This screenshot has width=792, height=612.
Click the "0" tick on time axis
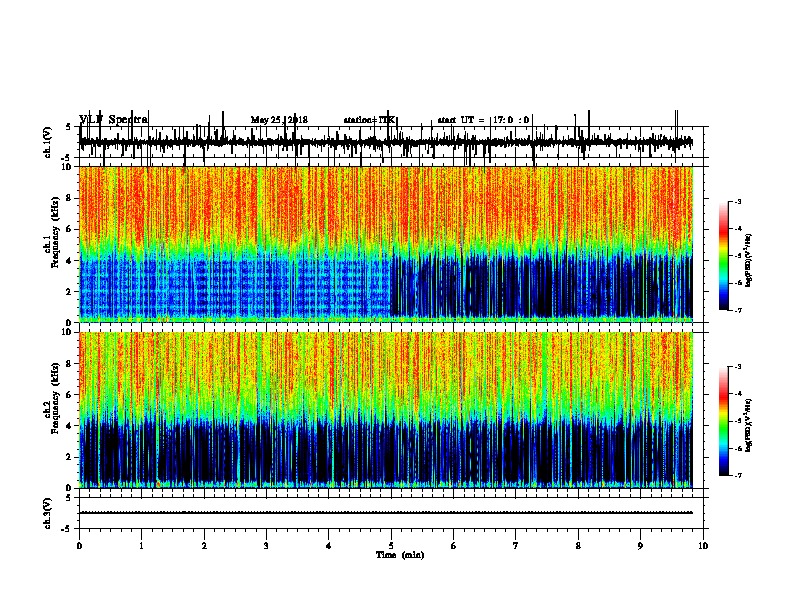click(79, 546)
